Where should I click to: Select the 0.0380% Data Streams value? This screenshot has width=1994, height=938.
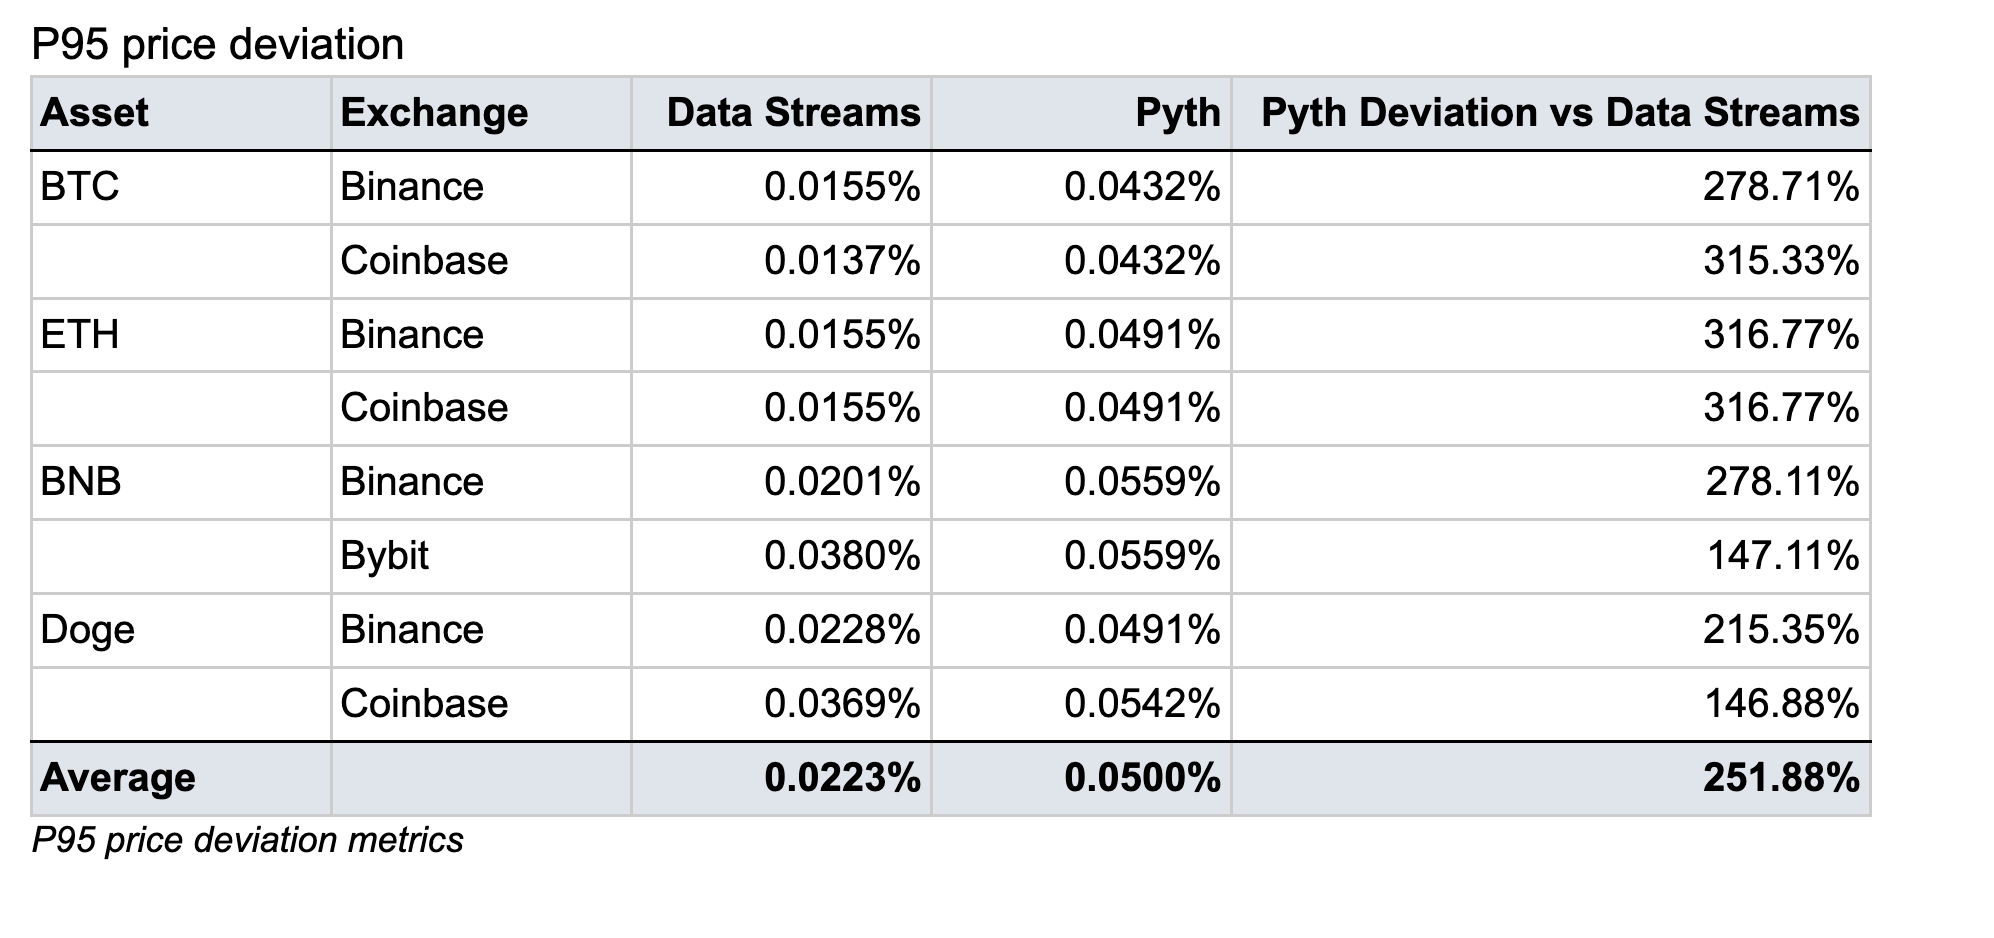[842, 556]
